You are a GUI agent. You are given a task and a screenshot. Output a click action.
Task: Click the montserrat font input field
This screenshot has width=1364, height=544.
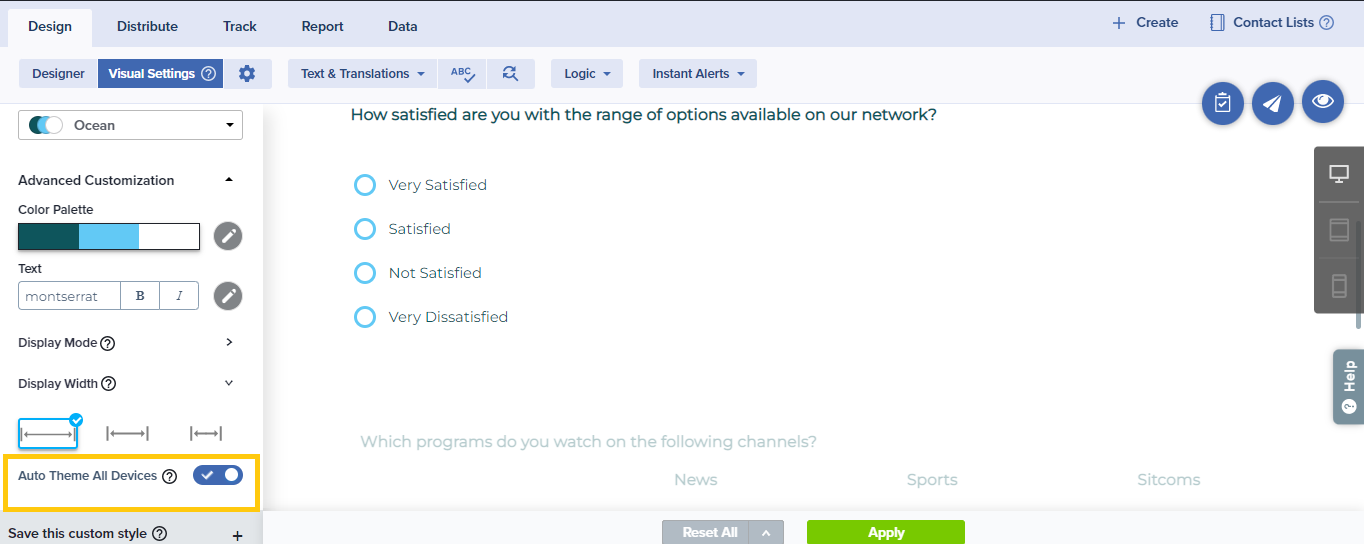coord(69,296)
